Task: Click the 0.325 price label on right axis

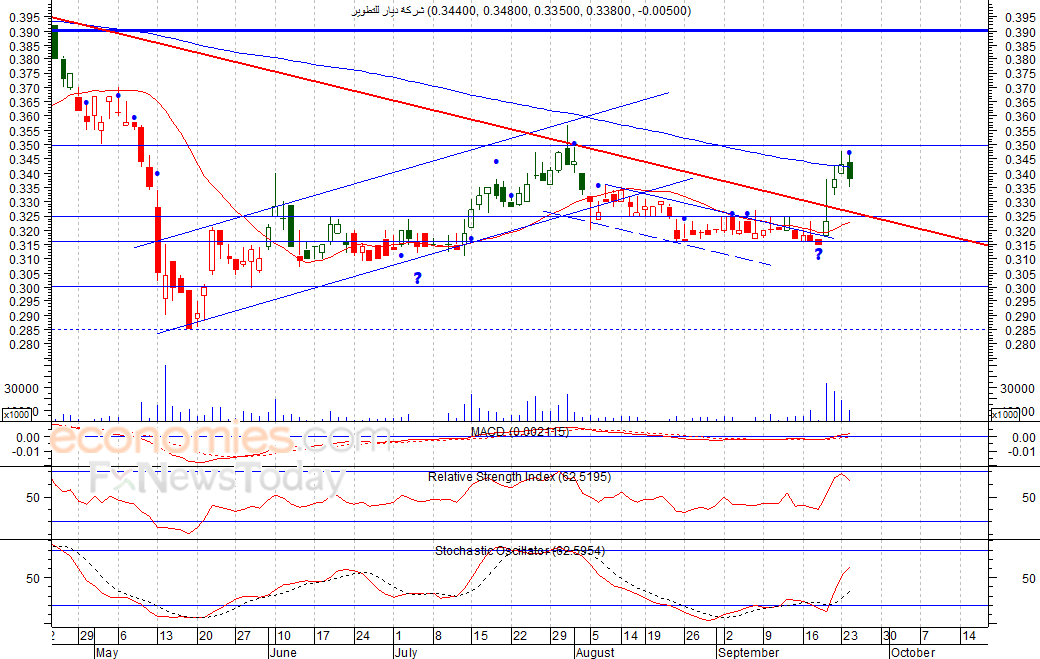Action: point(1021,217)
